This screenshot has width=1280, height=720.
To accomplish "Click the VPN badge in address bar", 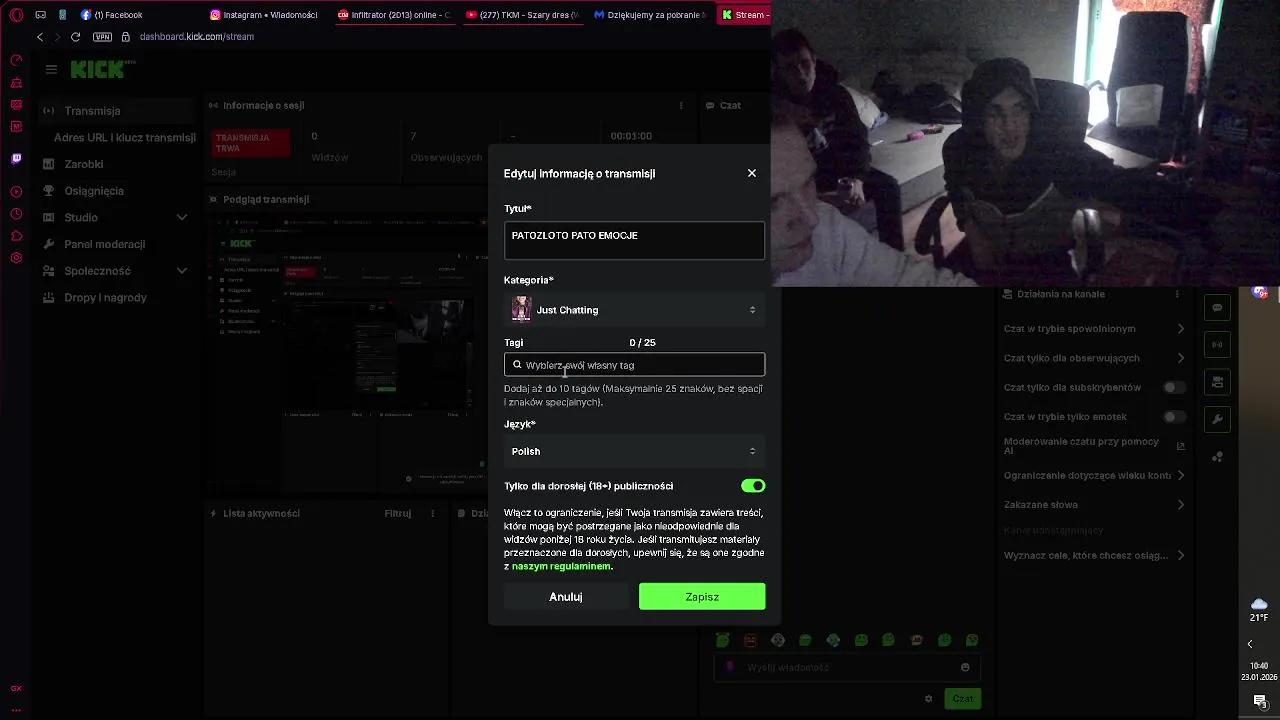I will (x=102, y=37).
